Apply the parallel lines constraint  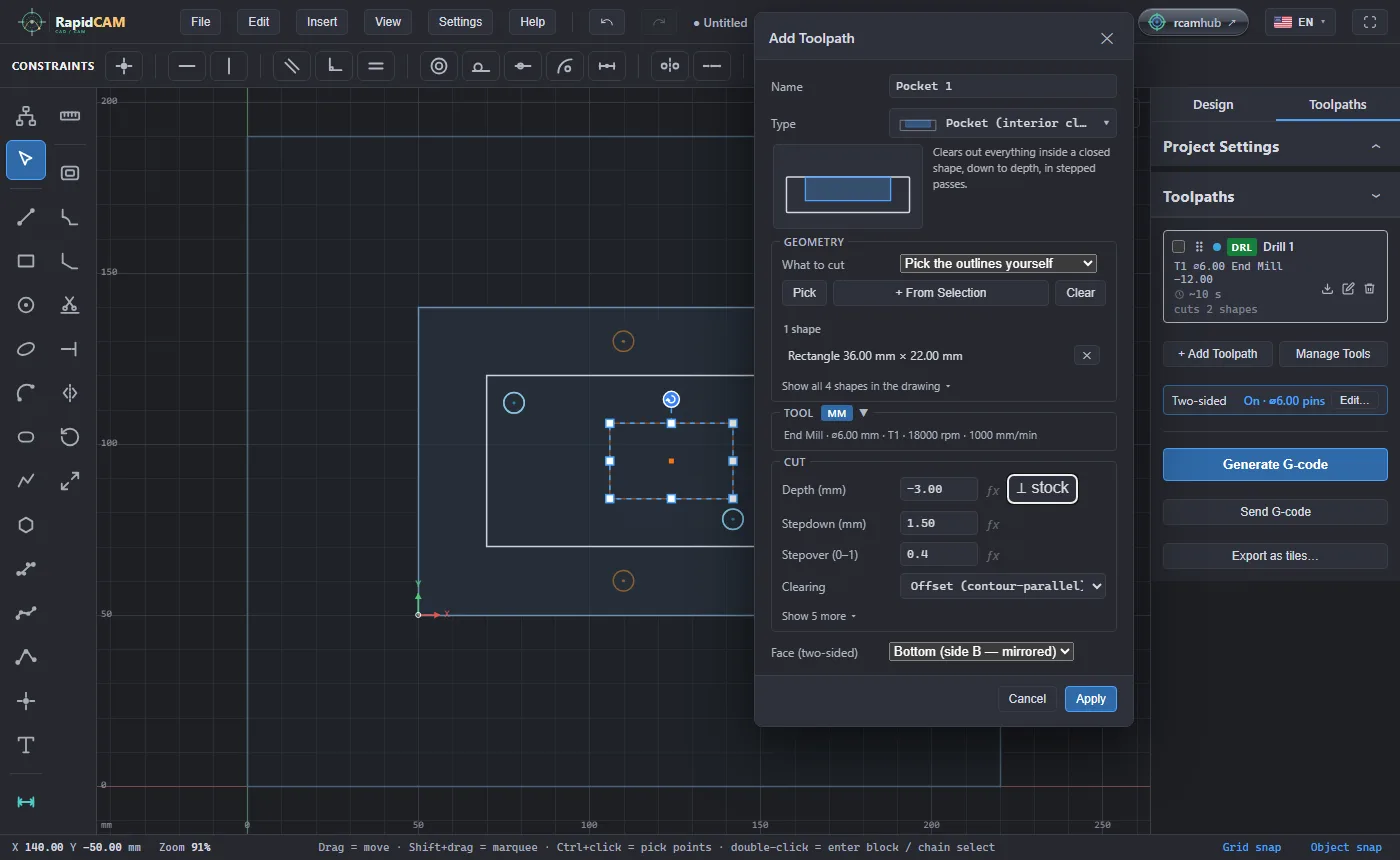pos(292,66)
